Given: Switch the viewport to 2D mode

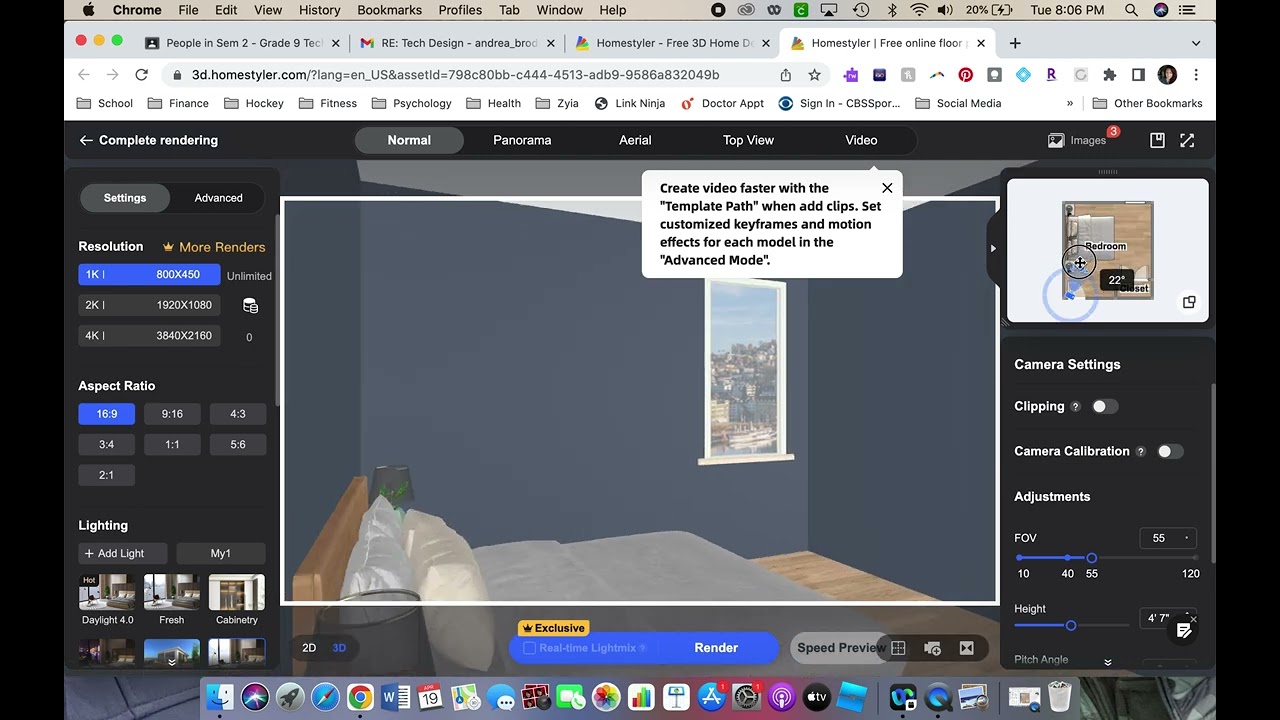Looking at the screenshot, I should tap(309, 648).
